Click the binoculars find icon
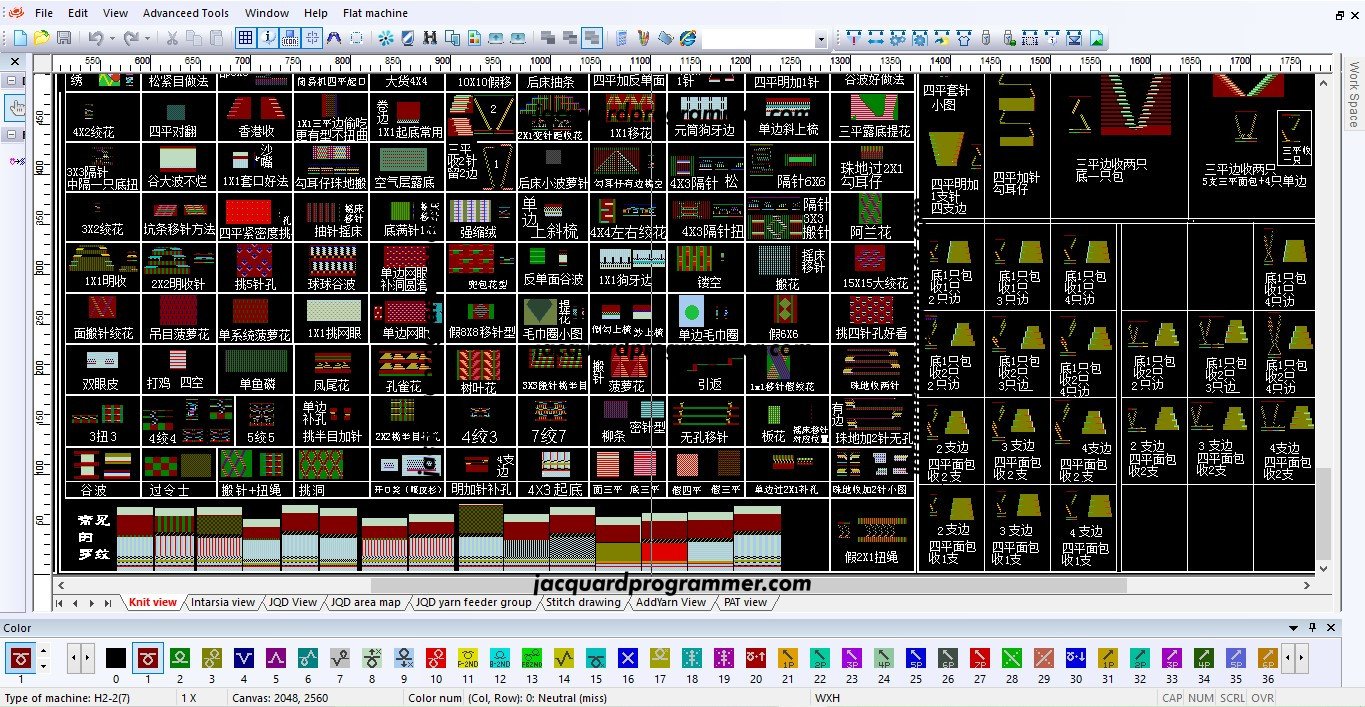 point(430,38)
